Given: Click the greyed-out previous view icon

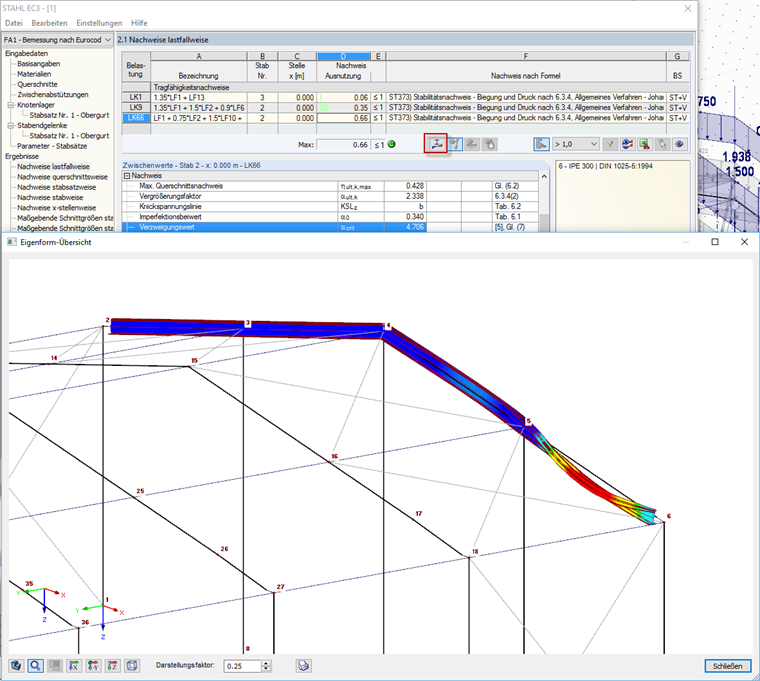Looking at the screenshot, I should [54, 665].
